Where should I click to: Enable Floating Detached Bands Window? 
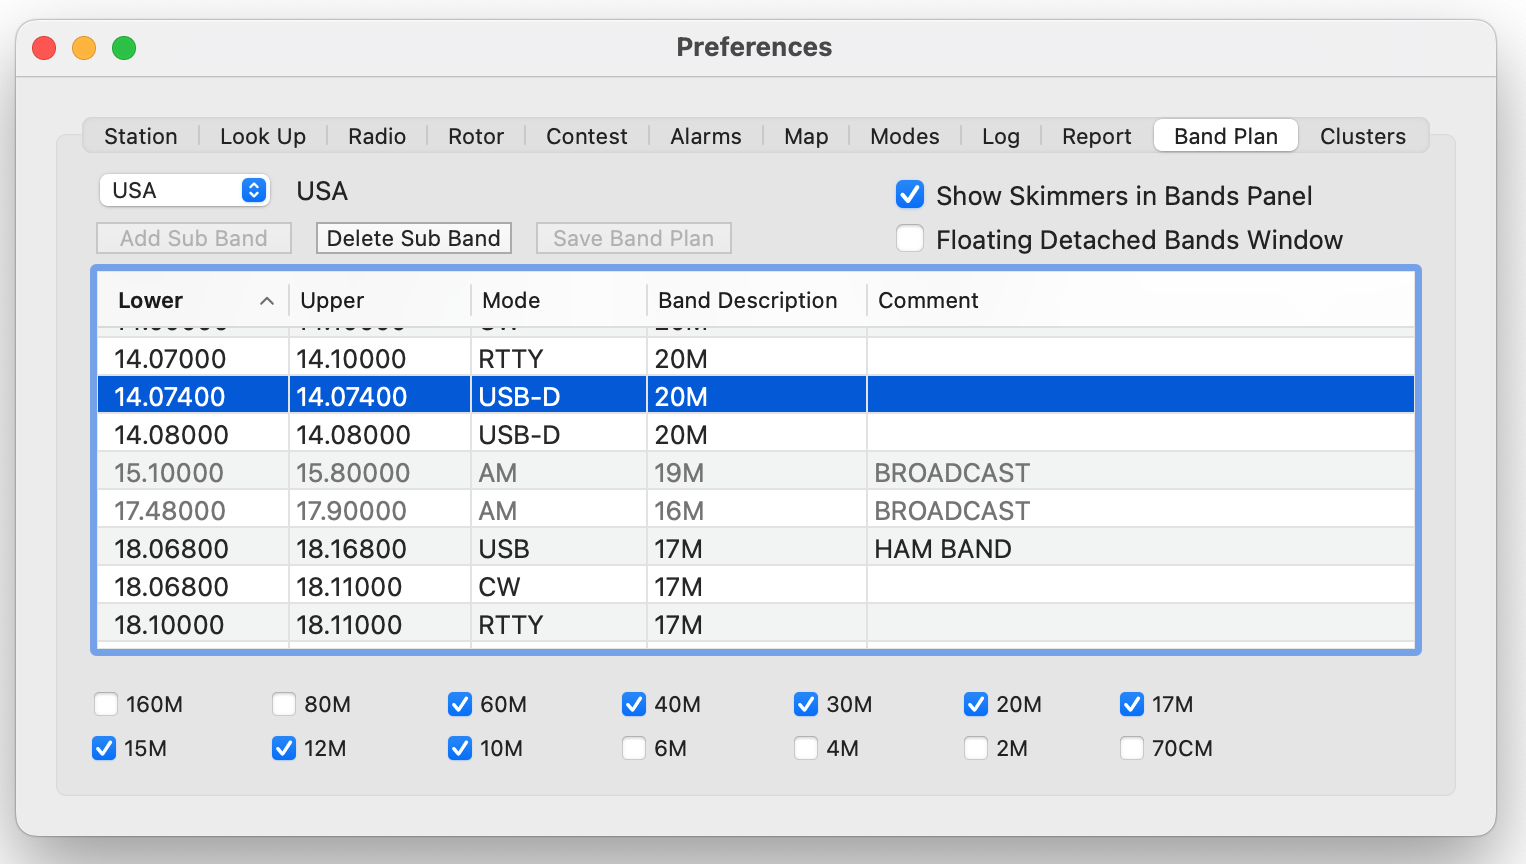tap(910, 239)
